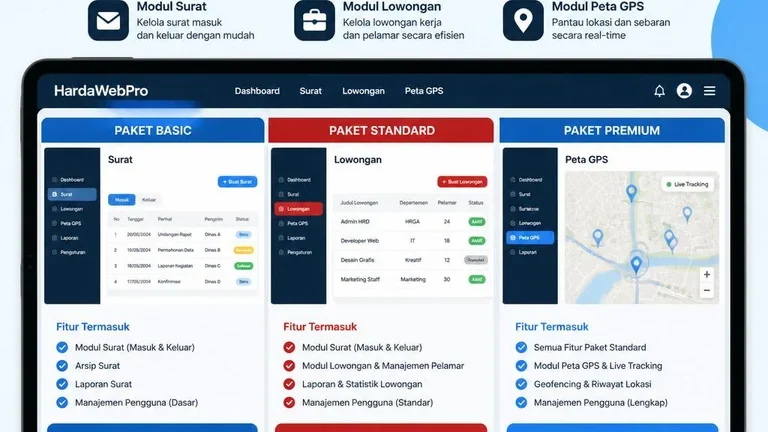Open Pengaturan in Paket Basic sidebar
This screenshot has width=768, height=432.
coord(72,252)
